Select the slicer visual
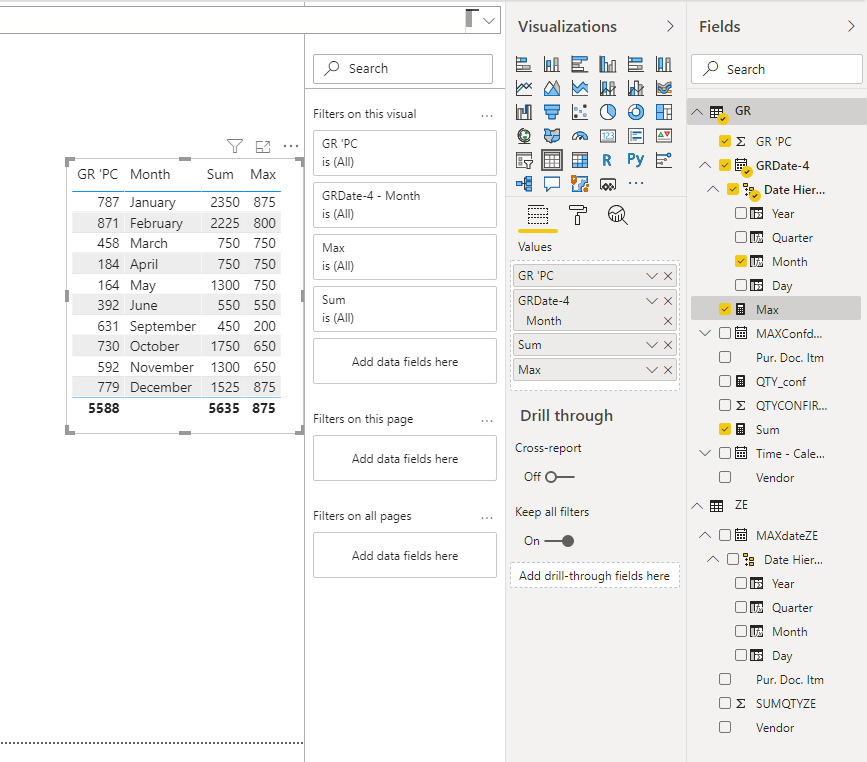The width and height of the screenshot is (867, 762). pyautogui.click(x=524, y=160)
